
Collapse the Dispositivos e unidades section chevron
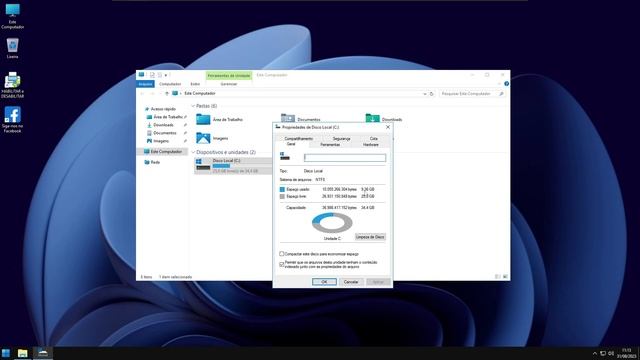[193, 152]
